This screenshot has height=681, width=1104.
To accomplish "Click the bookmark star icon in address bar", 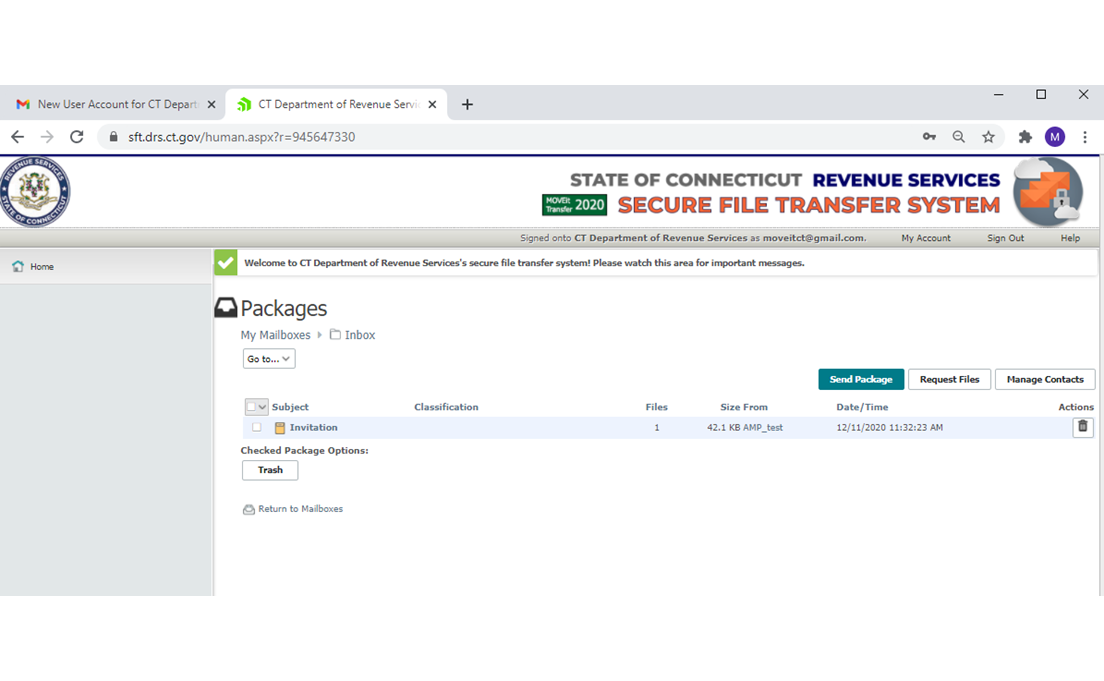I will [988, 137].
